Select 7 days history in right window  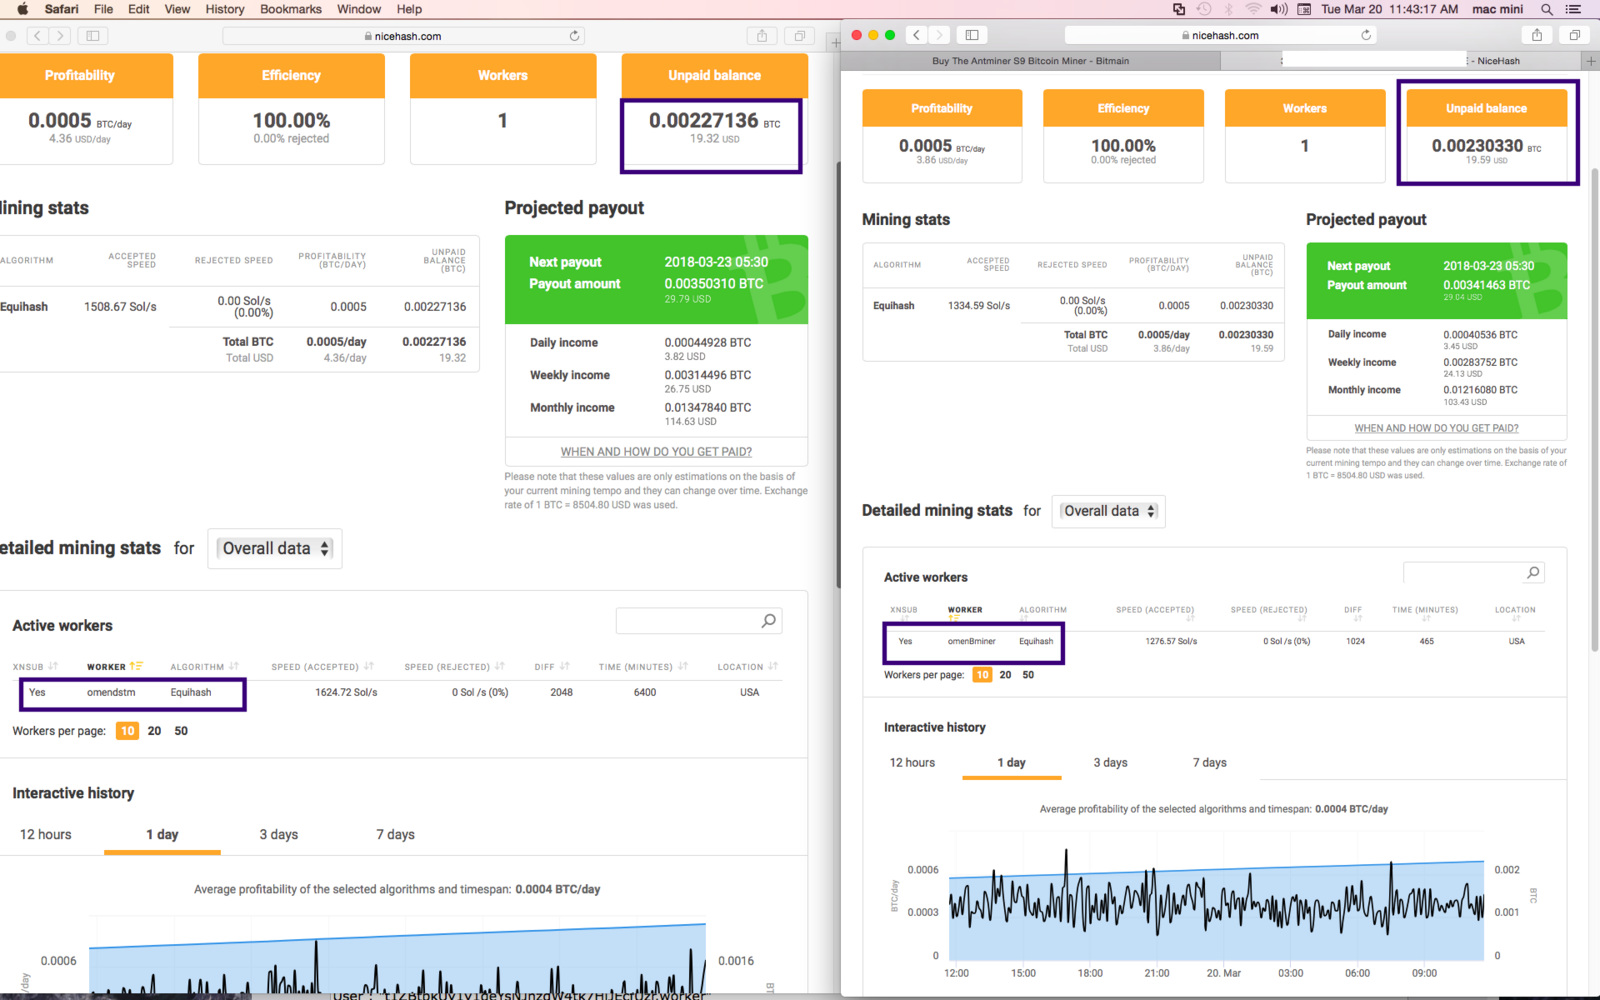point(1209,762)
